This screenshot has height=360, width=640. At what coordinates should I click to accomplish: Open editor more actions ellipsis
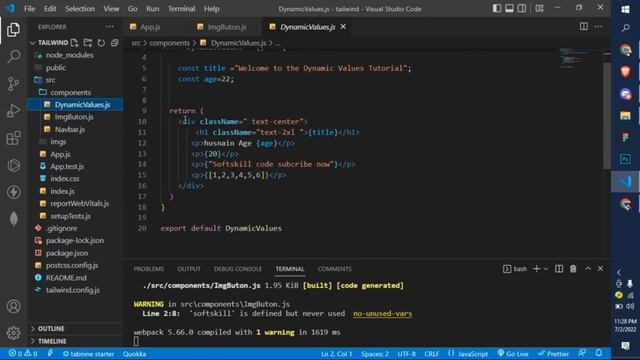[x=598, y=27]
